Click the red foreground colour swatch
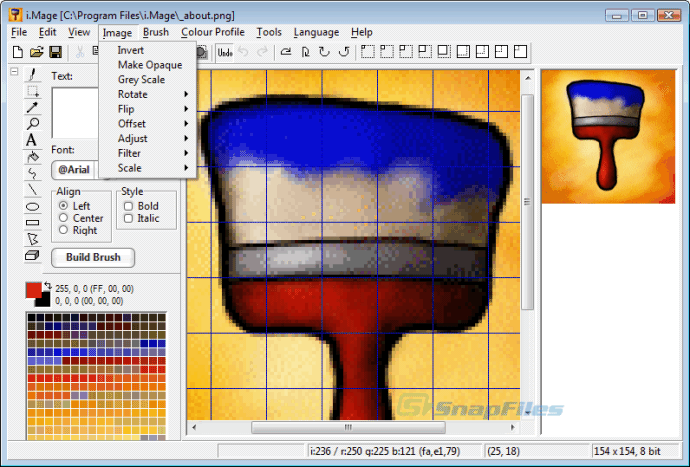The height and width of the screenshot is (467, 690). click(x=33, y=290)
